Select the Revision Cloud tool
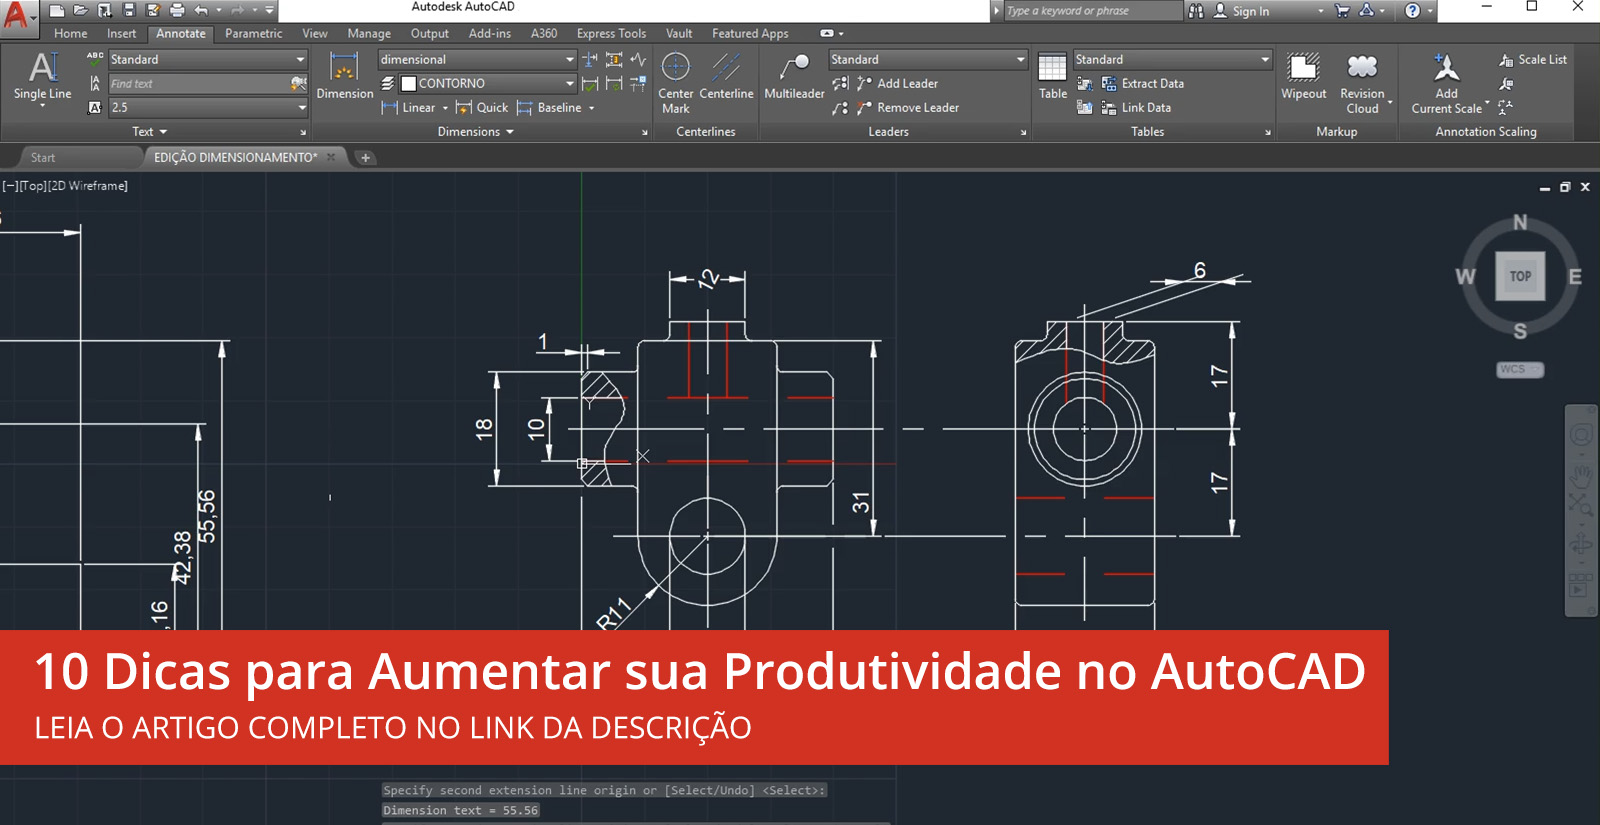This screenshot has width=1600, height=825. click(1363, 82)
